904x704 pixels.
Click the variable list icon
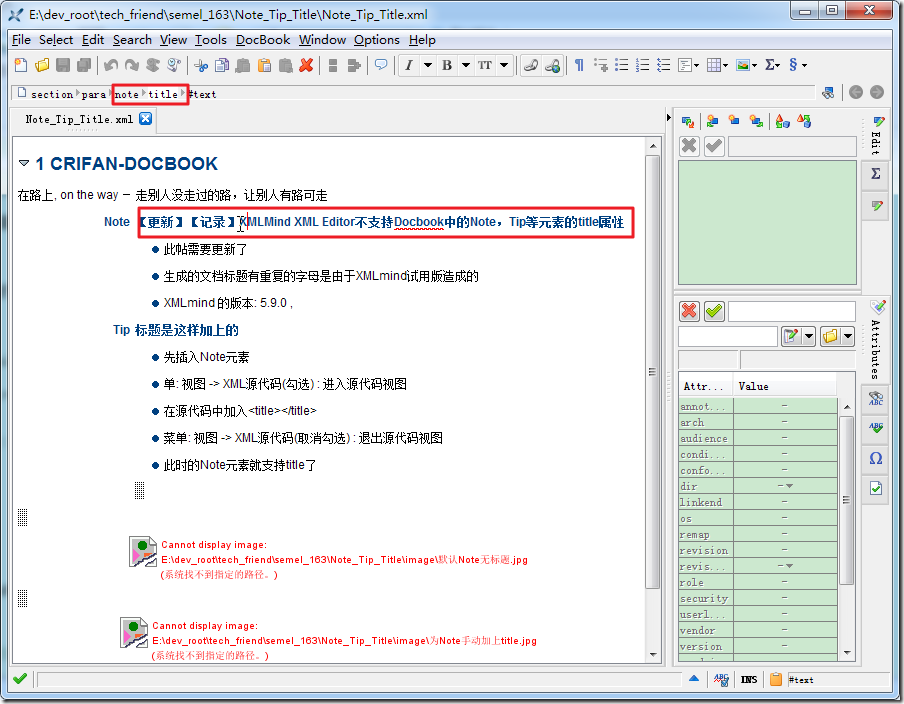[664, 65]
